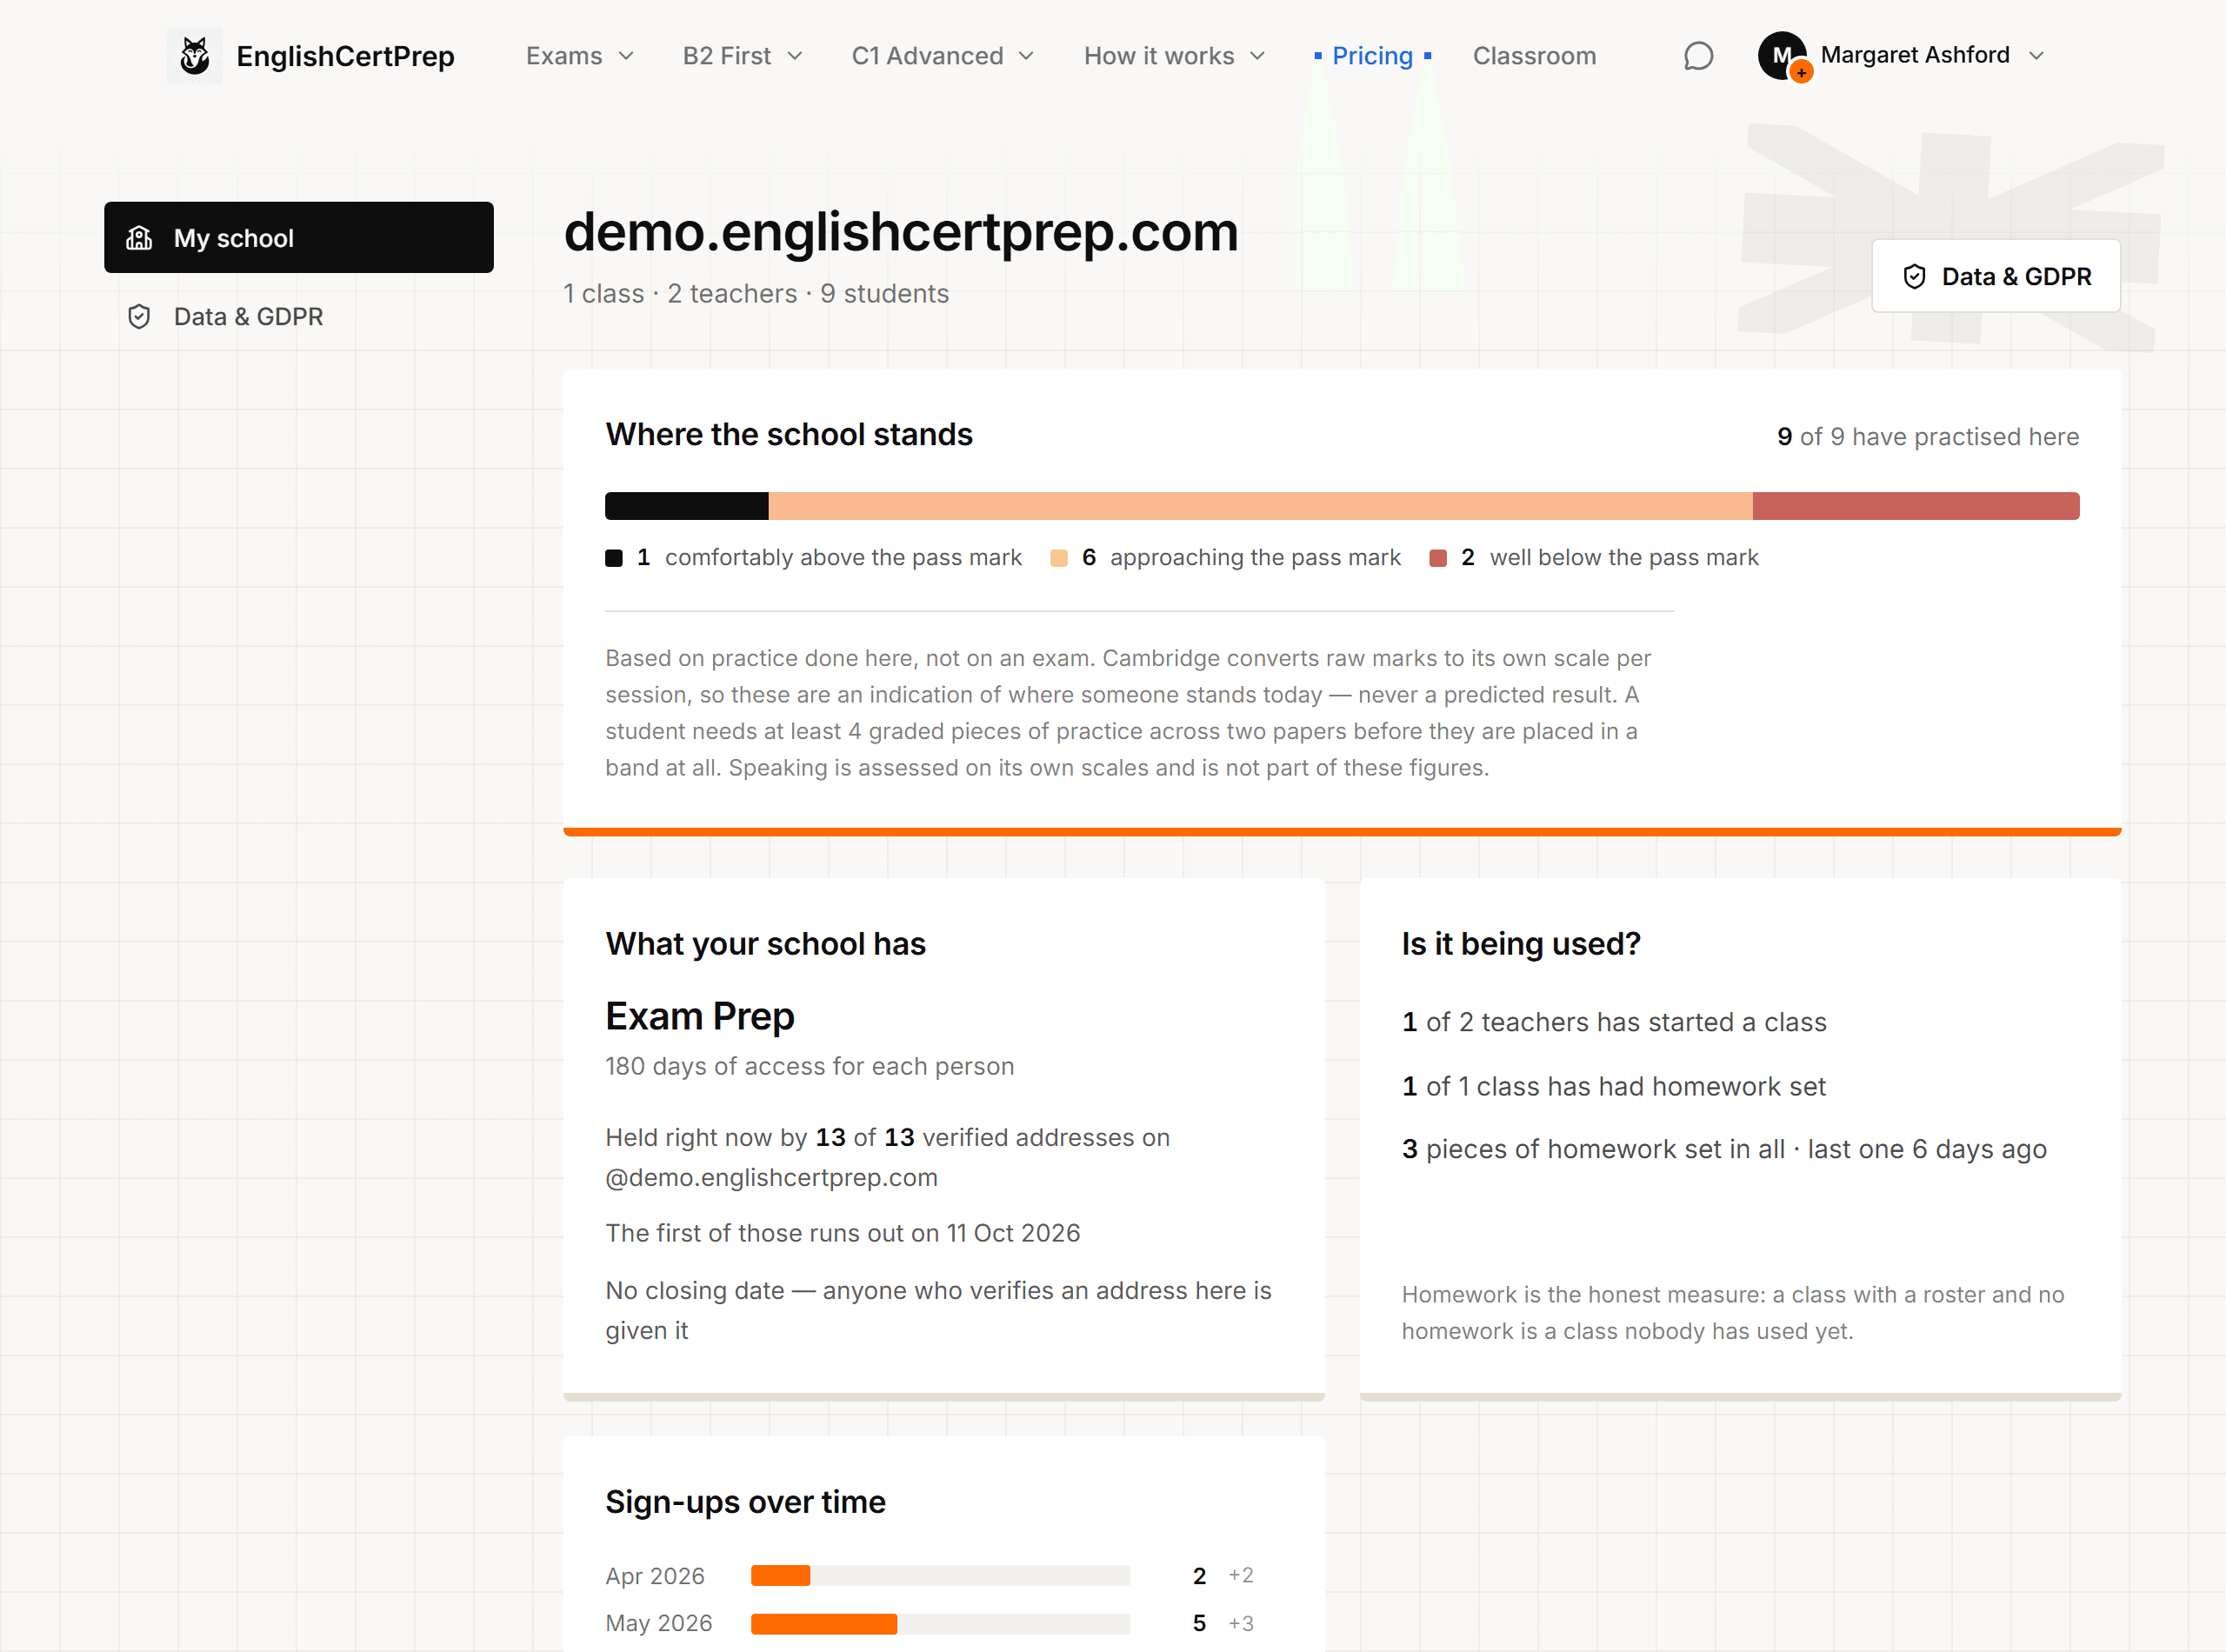Click the Data & GDPR button at top right

coord(1996,277)
